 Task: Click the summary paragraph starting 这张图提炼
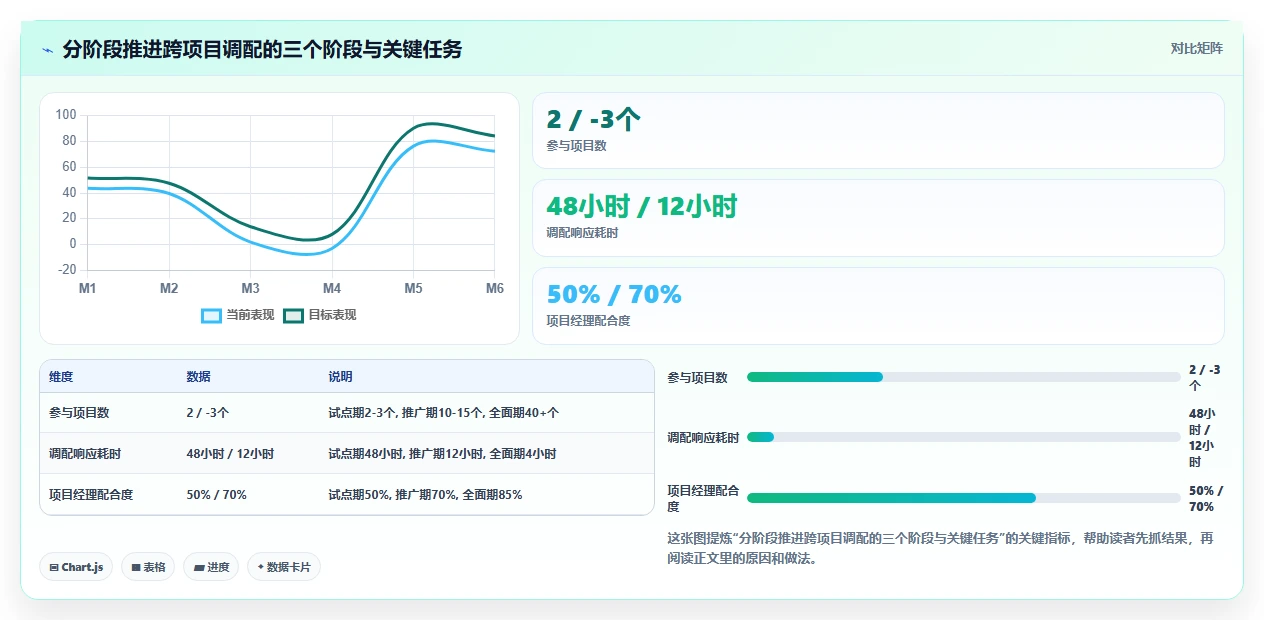[x=940, y=548]
